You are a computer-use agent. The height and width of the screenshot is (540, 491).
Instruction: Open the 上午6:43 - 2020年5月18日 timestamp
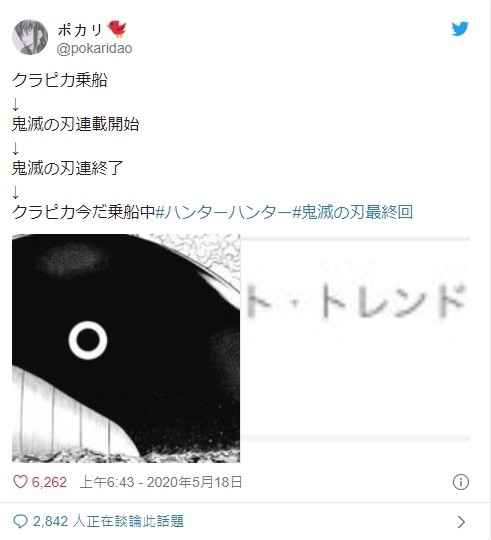161,482
